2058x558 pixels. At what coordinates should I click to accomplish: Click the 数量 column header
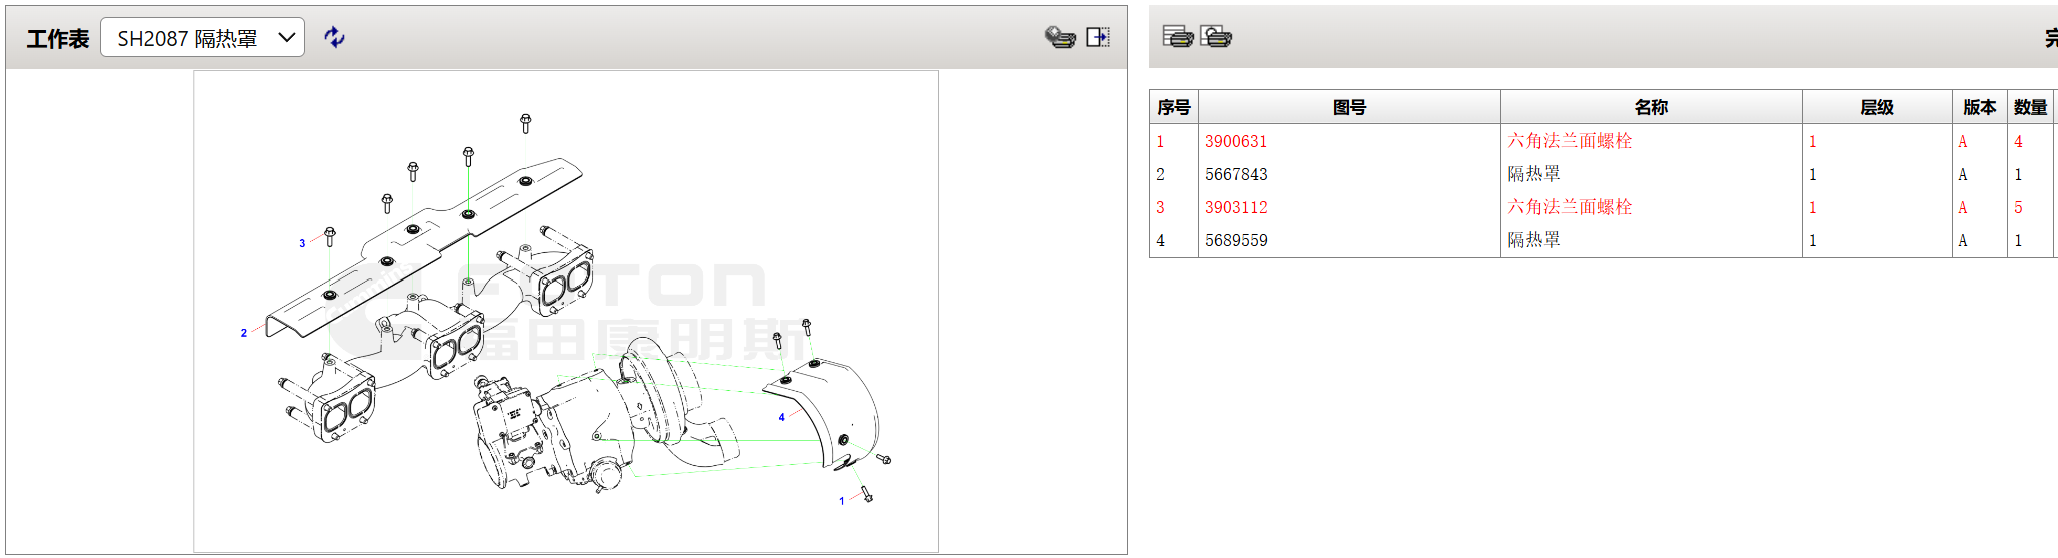click(x=2030, y=107)
